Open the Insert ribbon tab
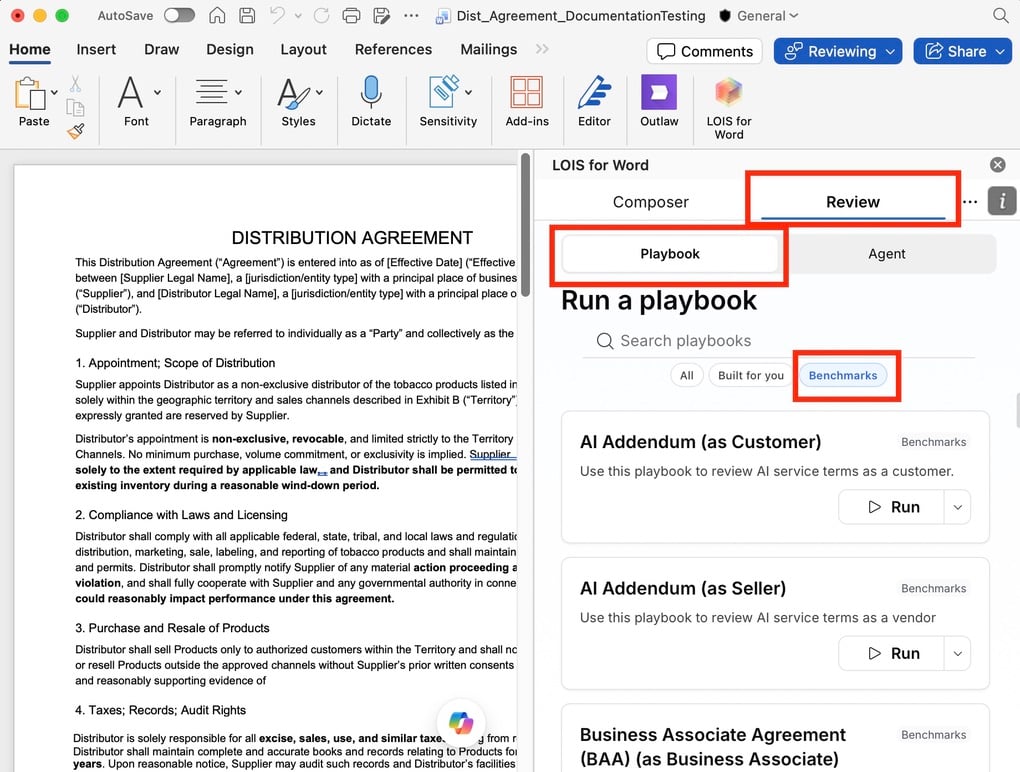The height and width of the screenshot is (772, 1020). (96, 49)
